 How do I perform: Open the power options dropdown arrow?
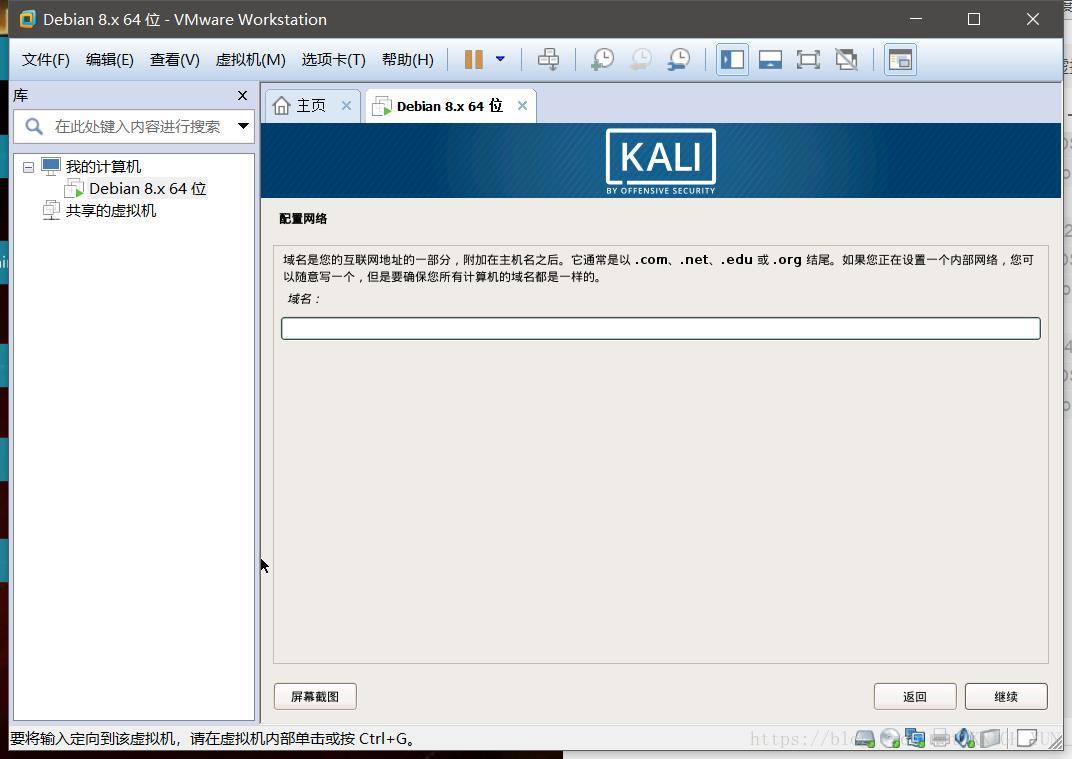[500, 59]
